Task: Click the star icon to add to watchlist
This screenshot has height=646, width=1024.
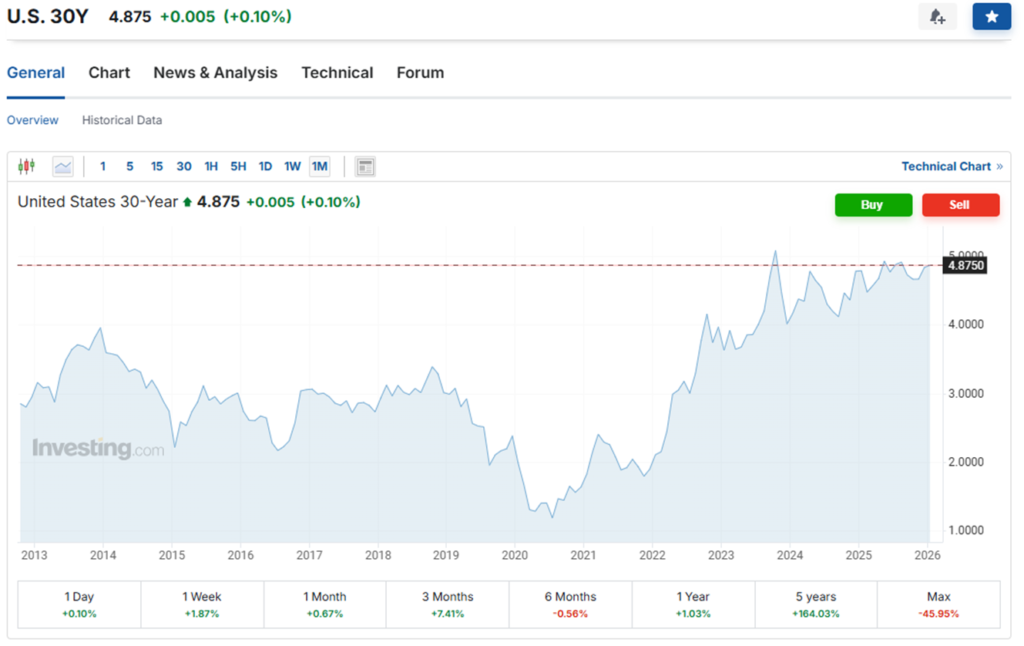Action: pyautogui.click(x=991, y=17)
